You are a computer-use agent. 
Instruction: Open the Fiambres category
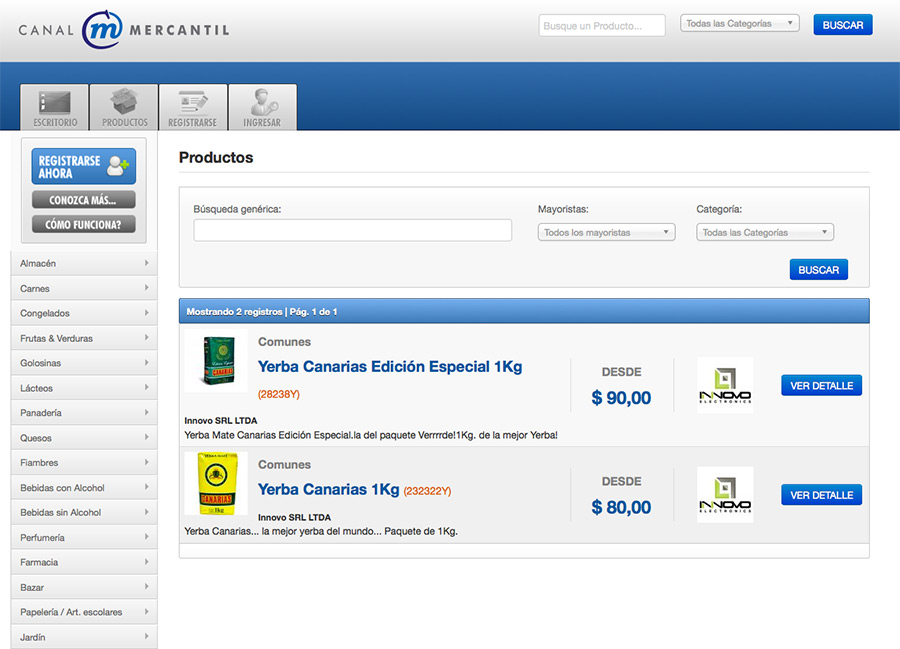coord(84,463)
